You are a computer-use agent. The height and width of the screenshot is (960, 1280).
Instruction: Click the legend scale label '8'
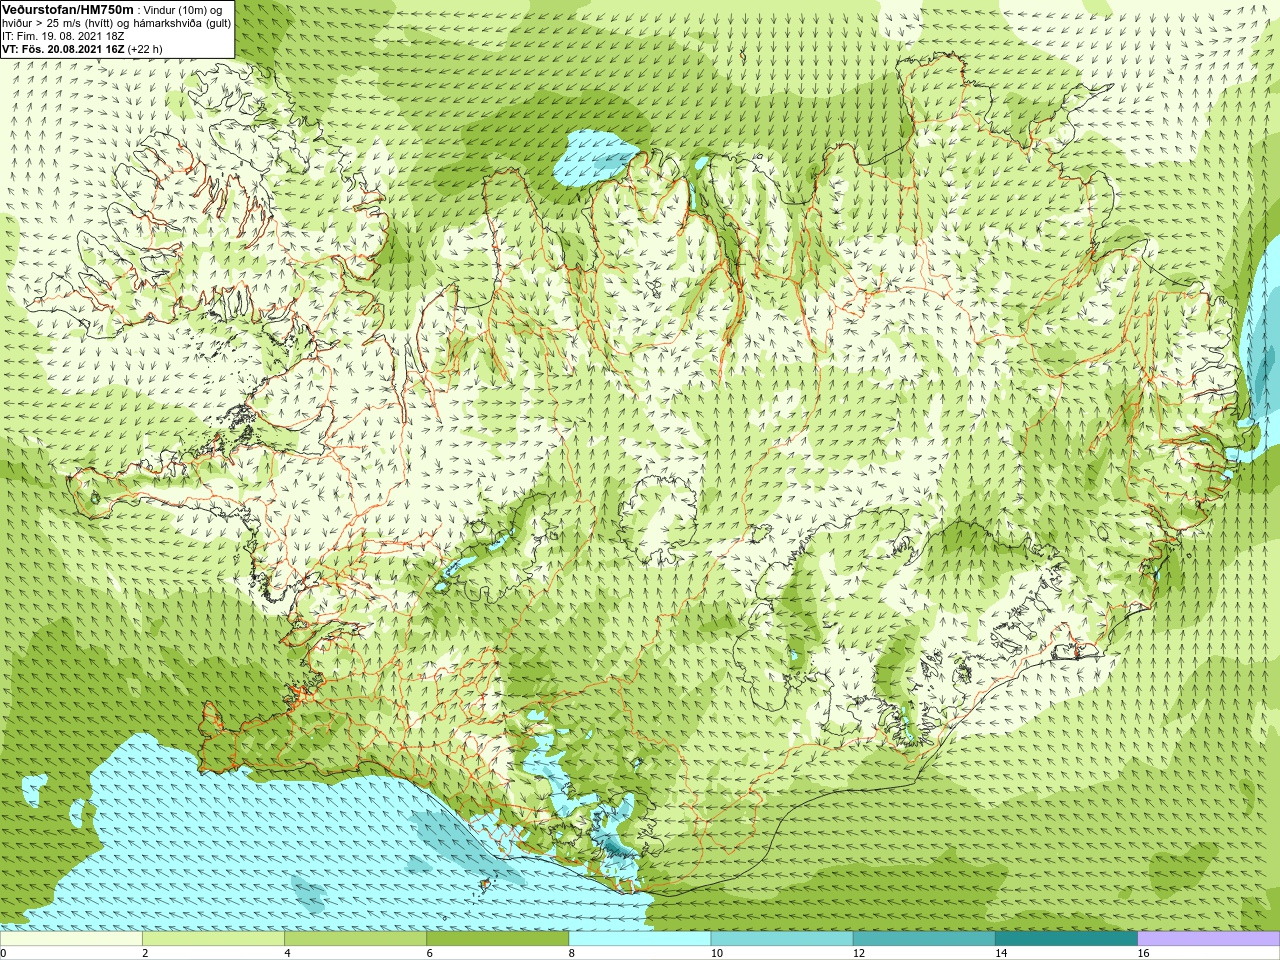coord(571,953)
